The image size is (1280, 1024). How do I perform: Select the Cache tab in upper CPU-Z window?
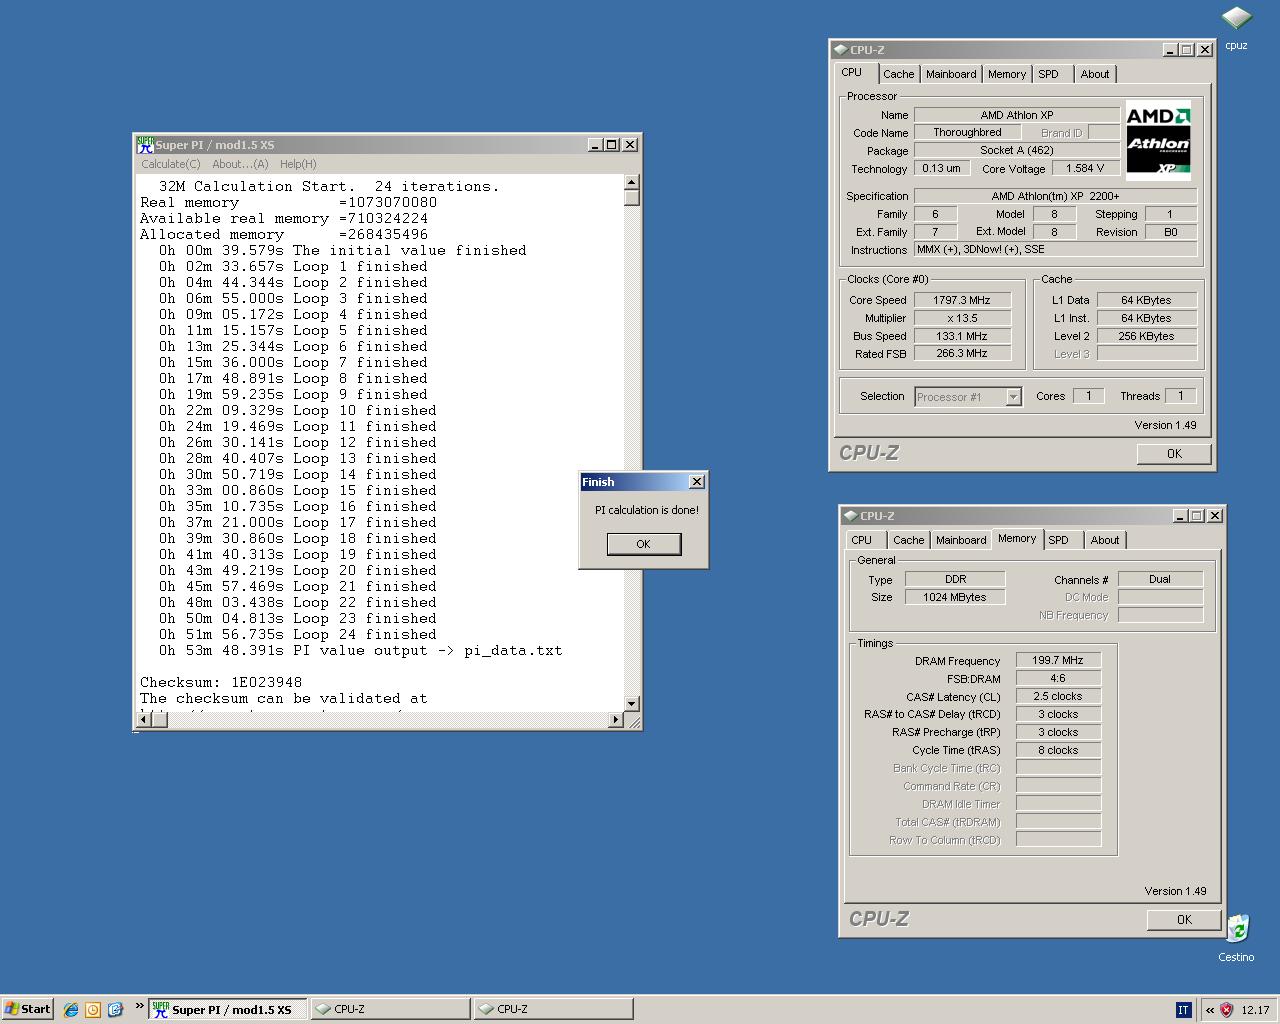click(898, 74)
